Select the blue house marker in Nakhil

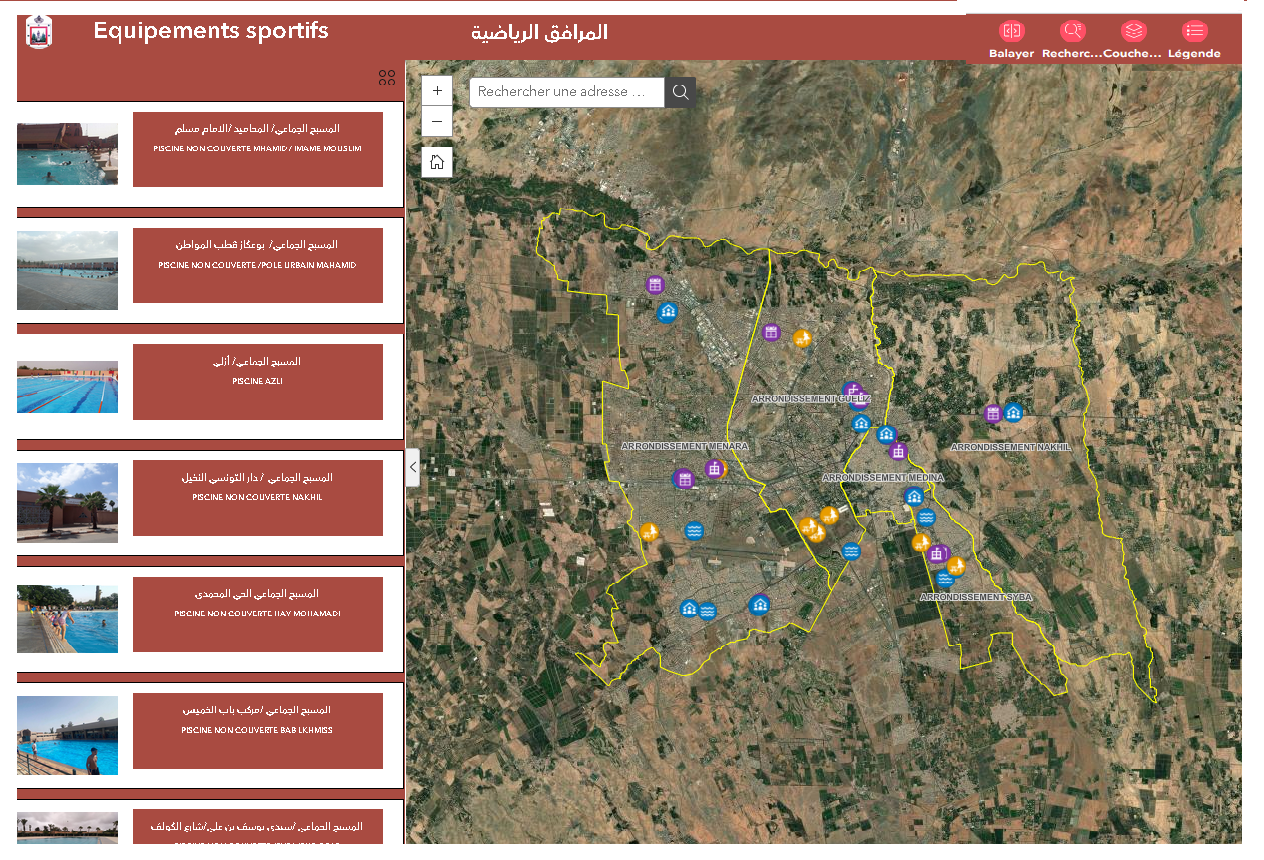point(1013,412)
